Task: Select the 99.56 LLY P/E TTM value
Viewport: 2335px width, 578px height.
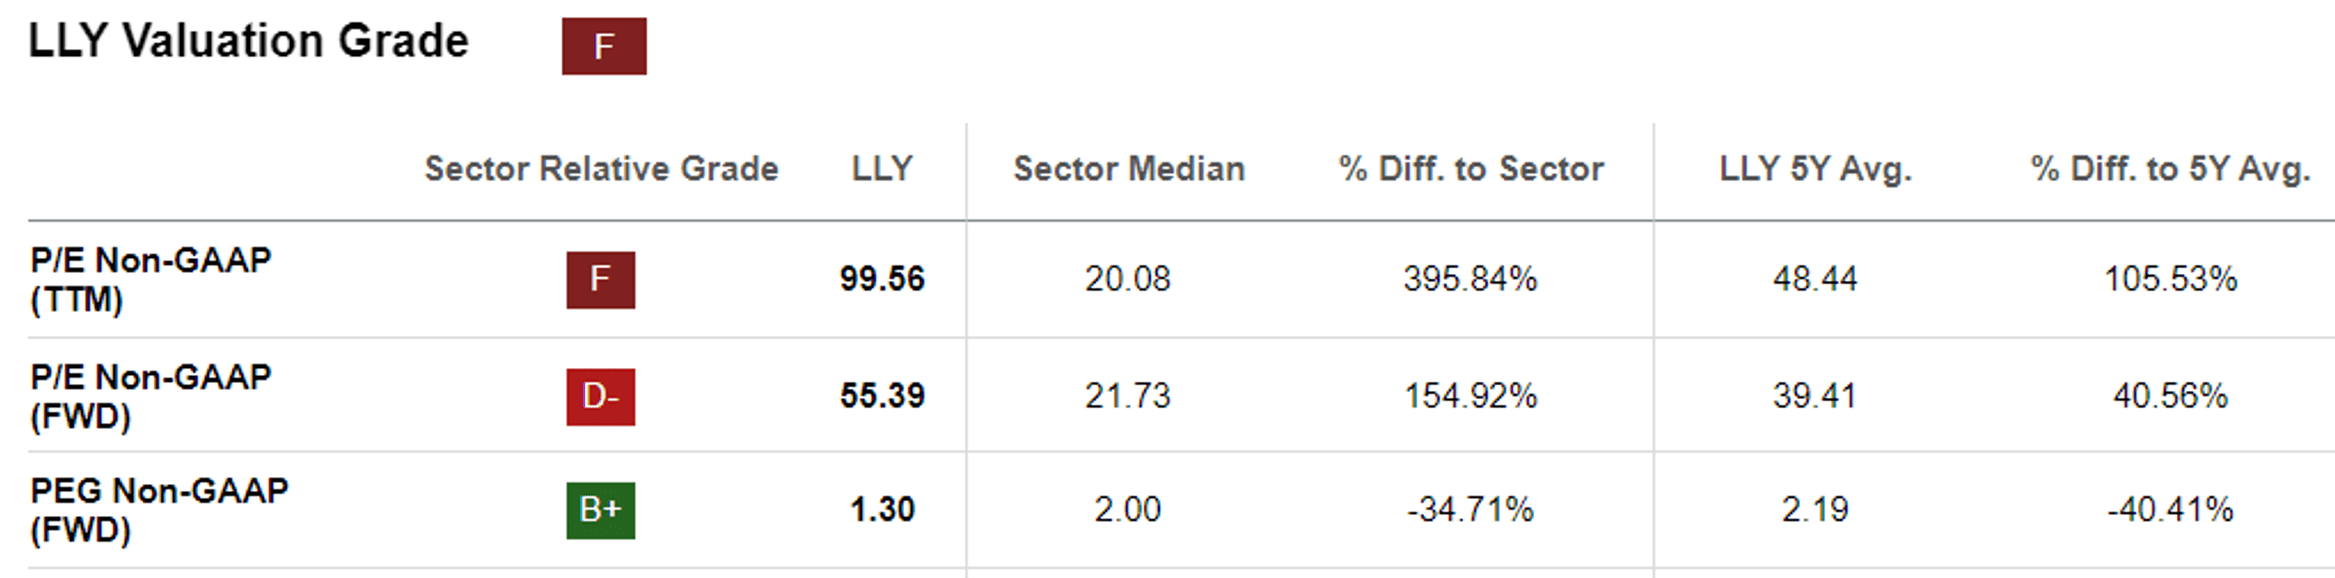Action: point(882,279)
